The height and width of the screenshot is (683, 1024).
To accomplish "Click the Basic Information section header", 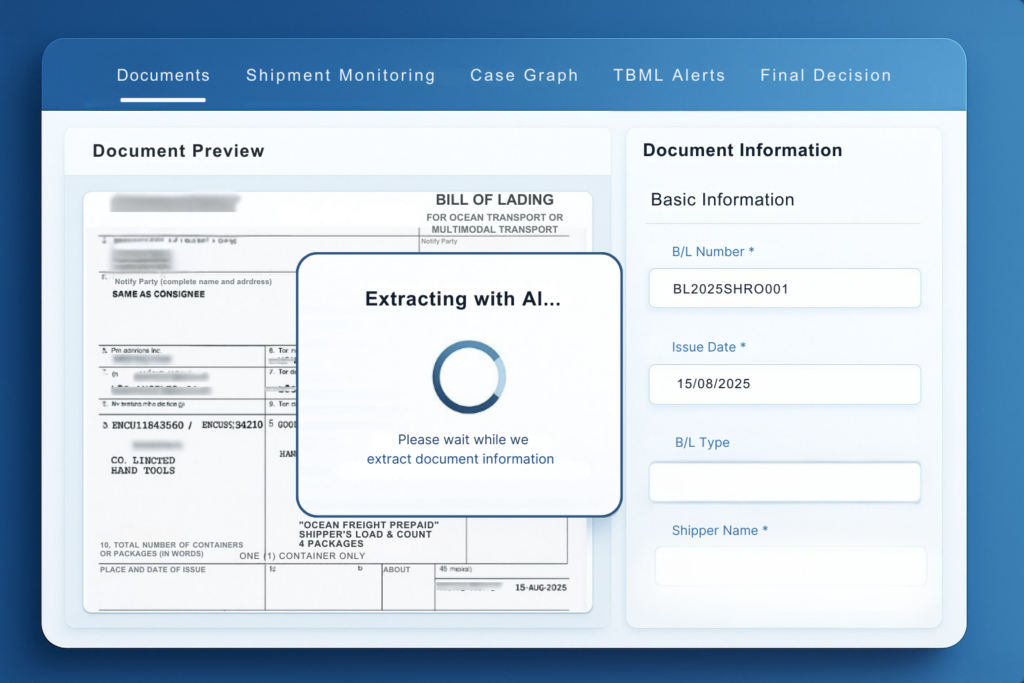I will click(723, 199).
